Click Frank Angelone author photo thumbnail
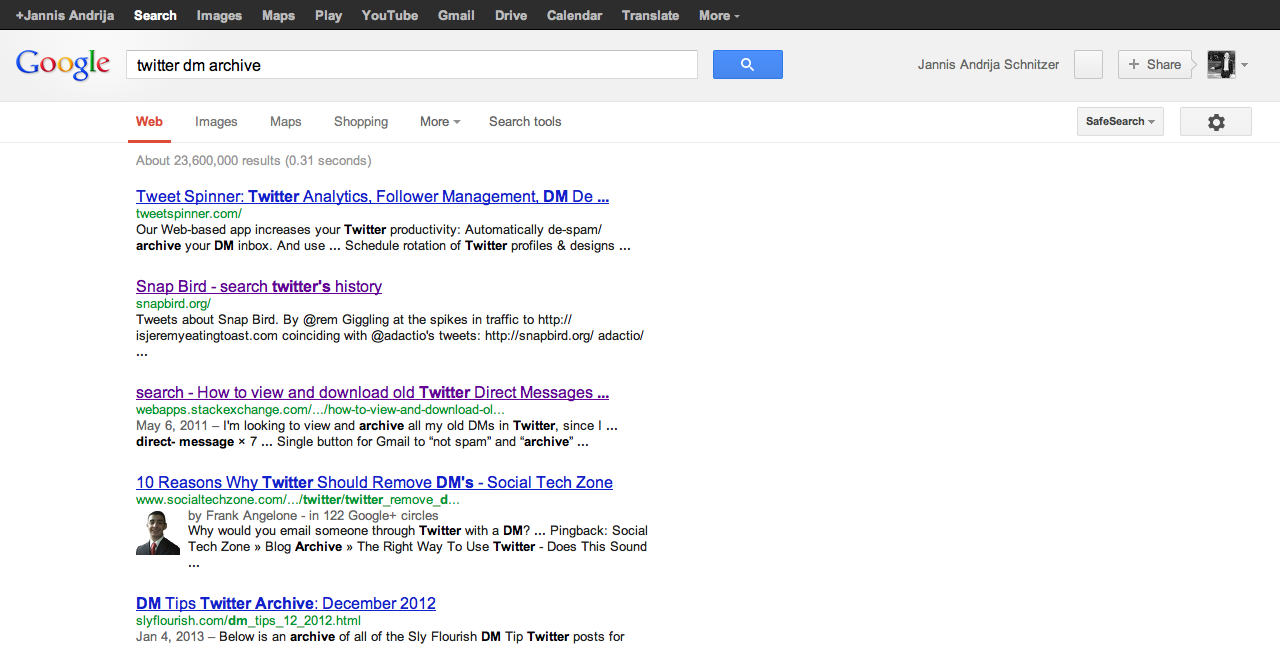Viewport: 1280px width, 647px height. coord(158,532)
